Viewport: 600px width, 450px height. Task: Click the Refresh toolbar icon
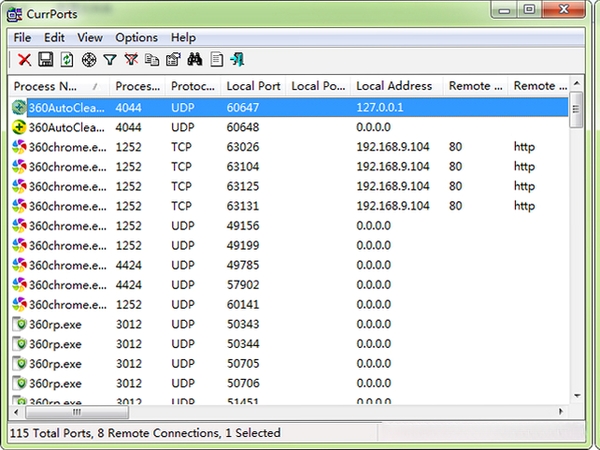point(67,60)
